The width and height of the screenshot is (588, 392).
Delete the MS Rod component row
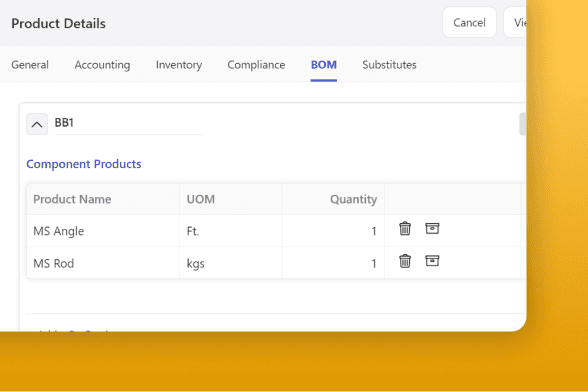tap(405, 261)
